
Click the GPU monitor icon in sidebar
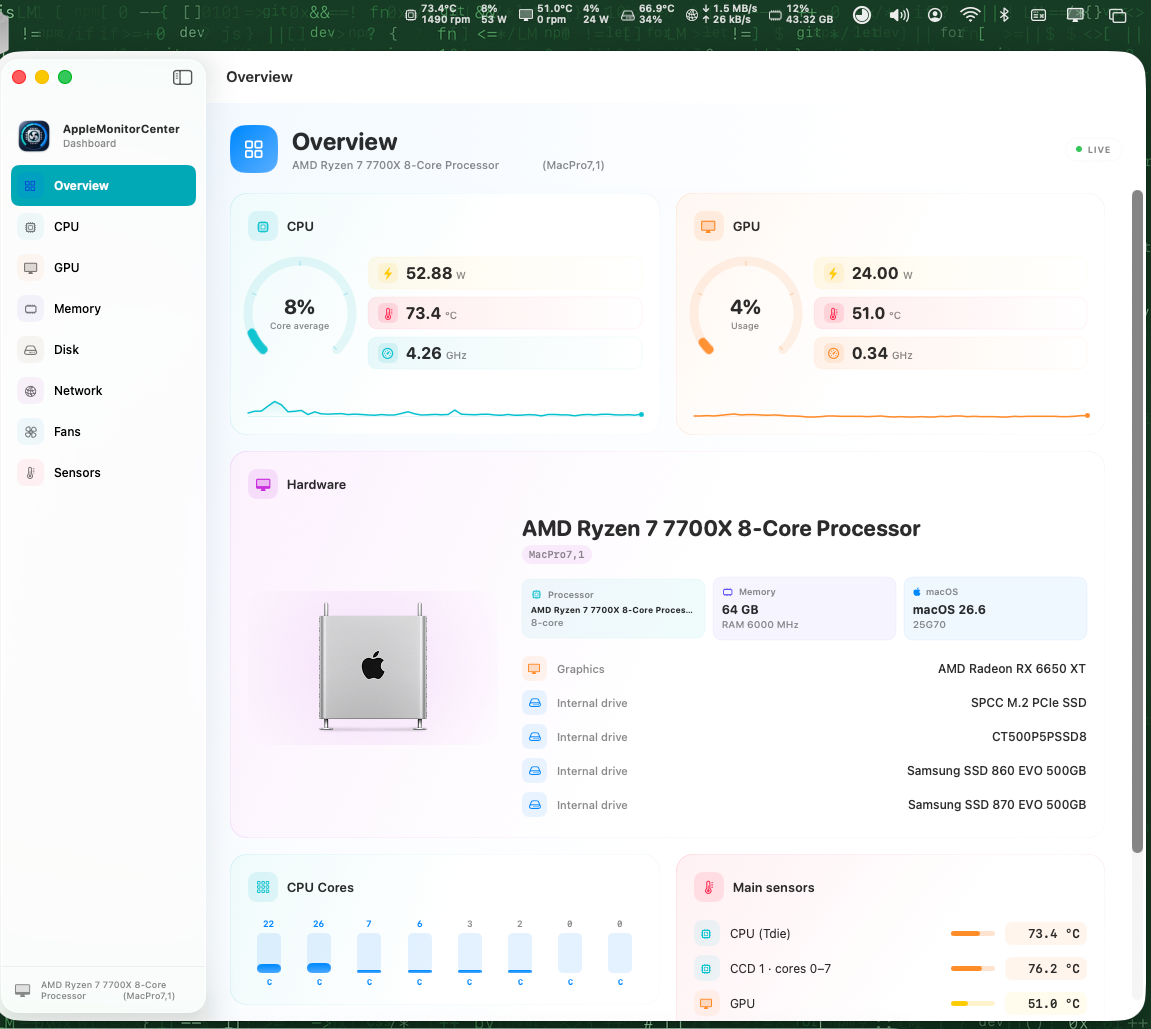(x=30, y=268)
